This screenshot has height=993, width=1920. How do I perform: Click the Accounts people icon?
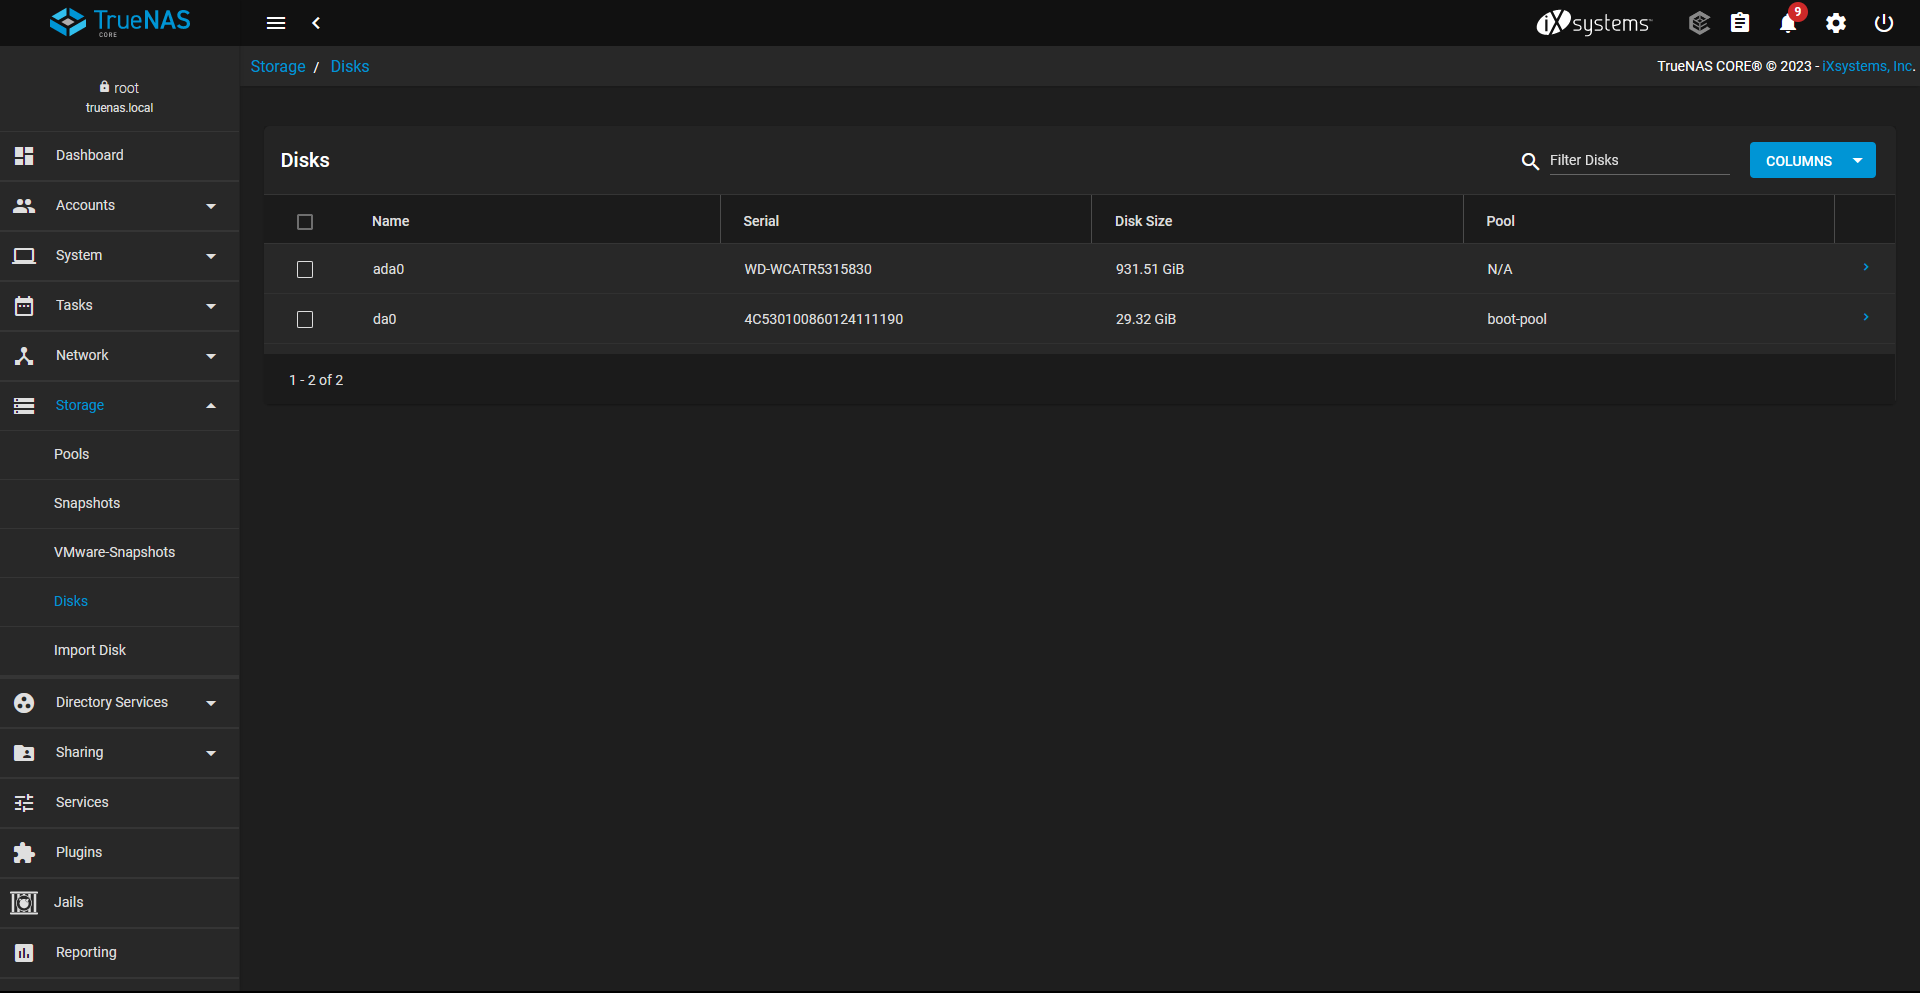point(24,205)
